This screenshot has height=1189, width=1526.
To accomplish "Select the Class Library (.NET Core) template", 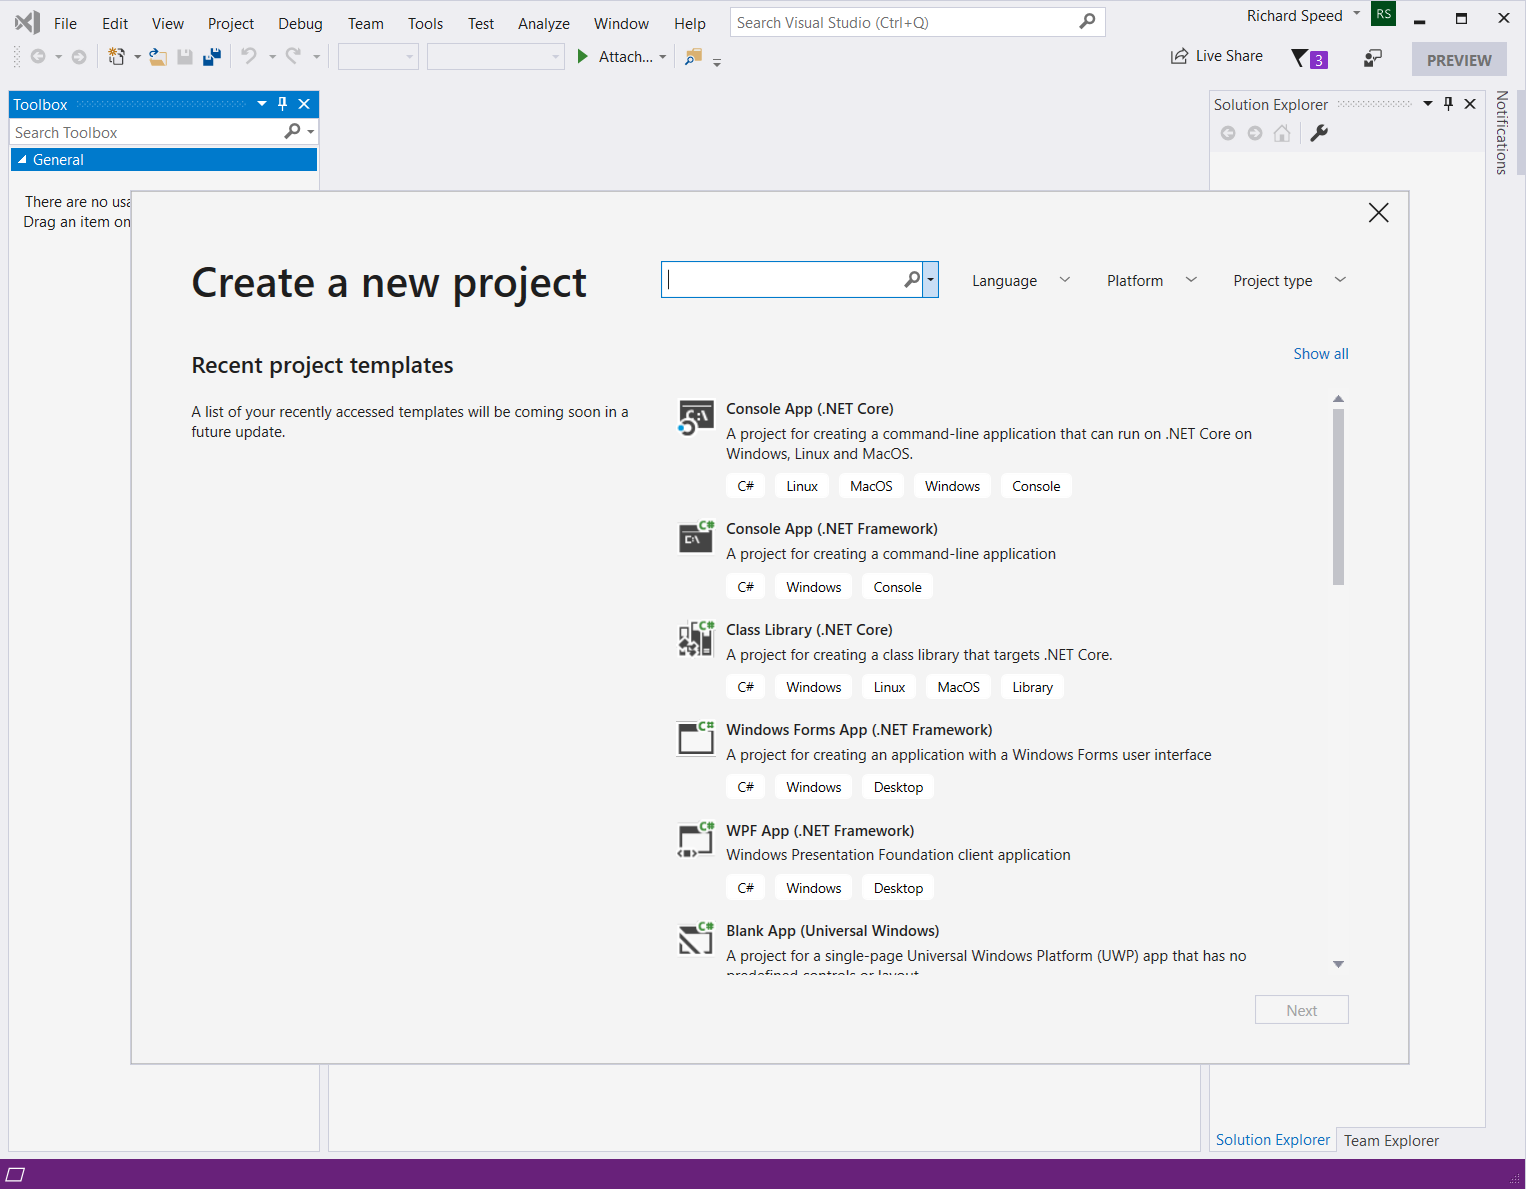I will coord(1000,659).
